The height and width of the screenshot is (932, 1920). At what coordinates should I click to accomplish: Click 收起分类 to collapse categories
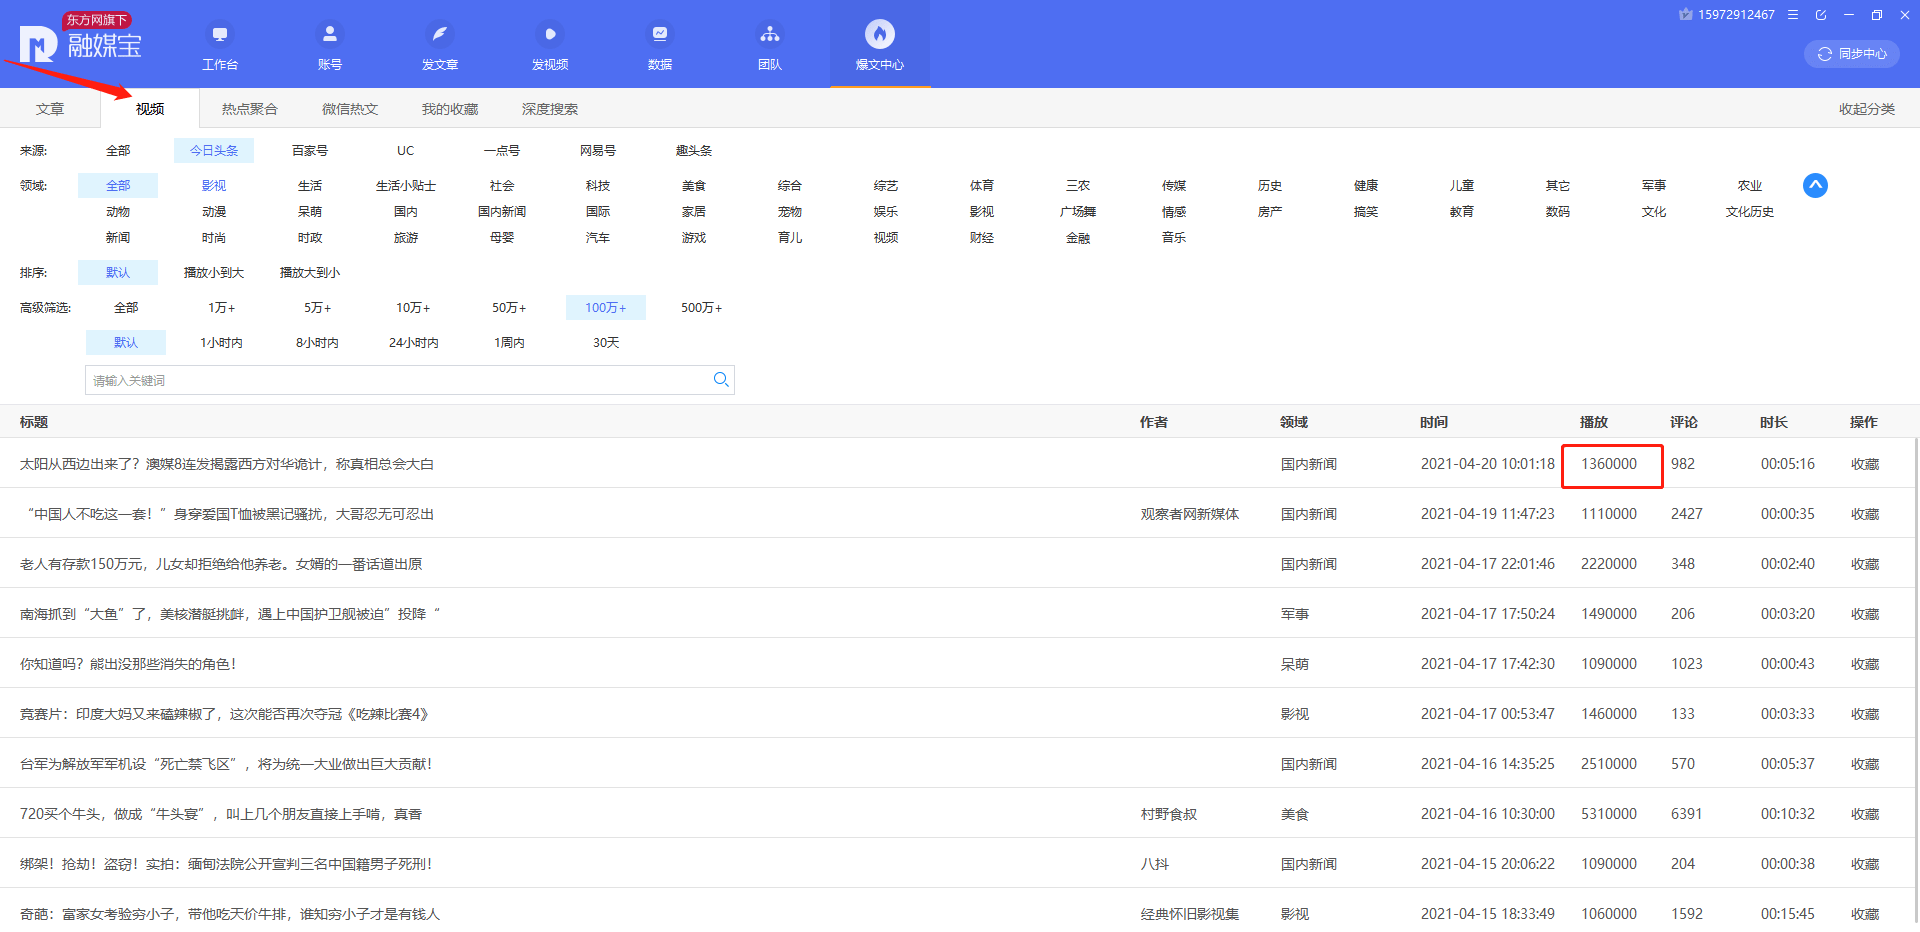pos(1867,109)
